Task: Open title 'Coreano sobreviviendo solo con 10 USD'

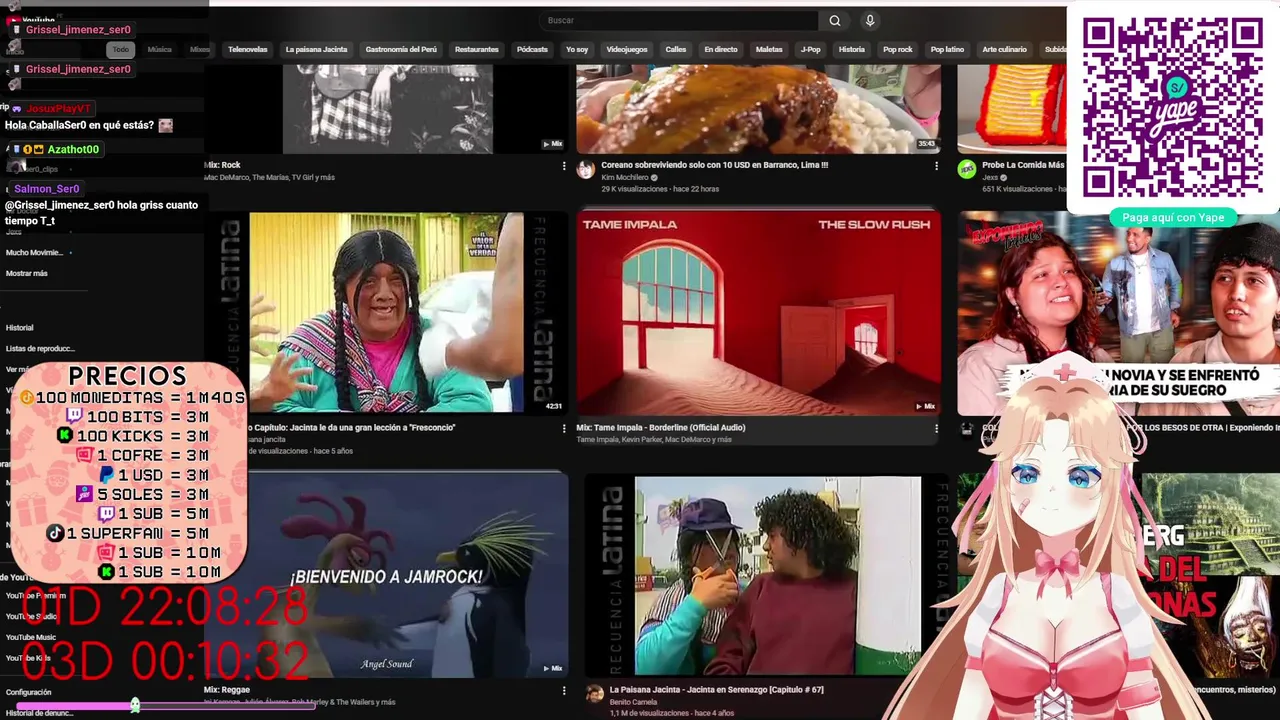Action: click(715, 166)
